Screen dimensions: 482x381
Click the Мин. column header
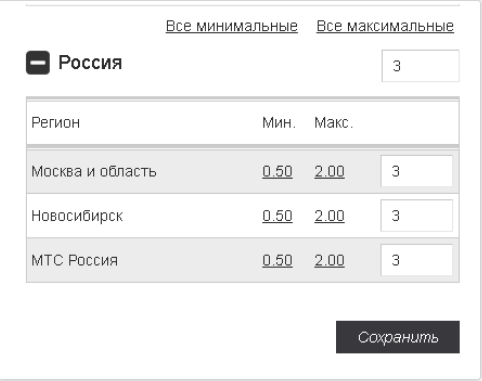[279, 123]
